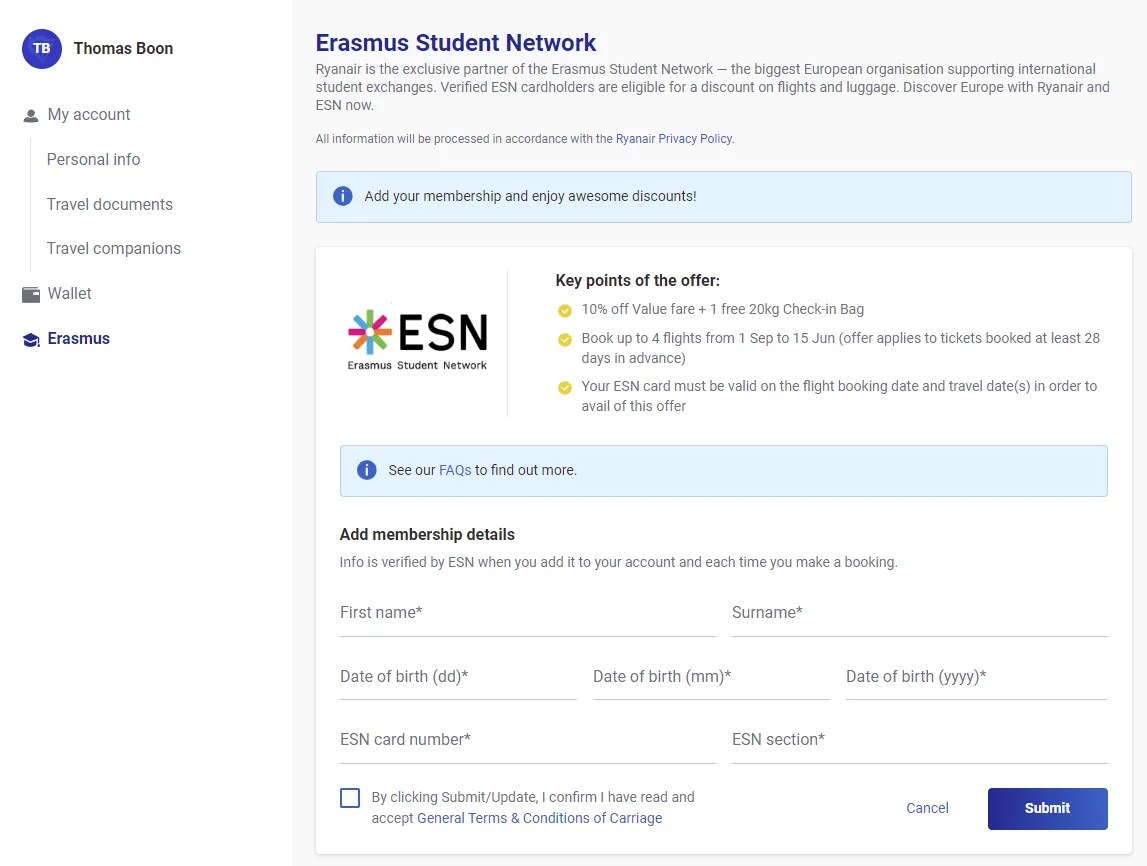Select the ESN section field

point(919,740)
